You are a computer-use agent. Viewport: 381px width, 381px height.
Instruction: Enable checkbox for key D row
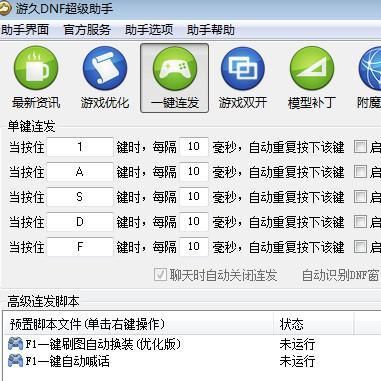360,222
